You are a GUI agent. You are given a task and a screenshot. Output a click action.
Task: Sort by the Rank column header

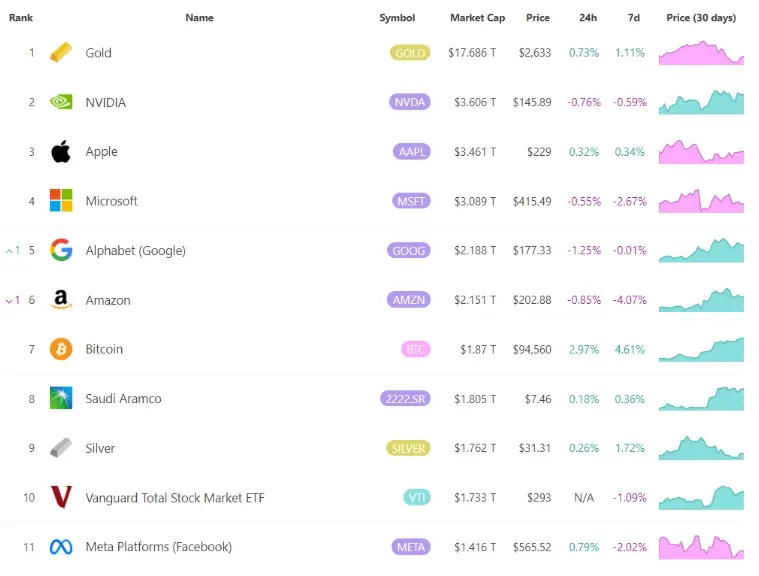[x=21, y=17]
